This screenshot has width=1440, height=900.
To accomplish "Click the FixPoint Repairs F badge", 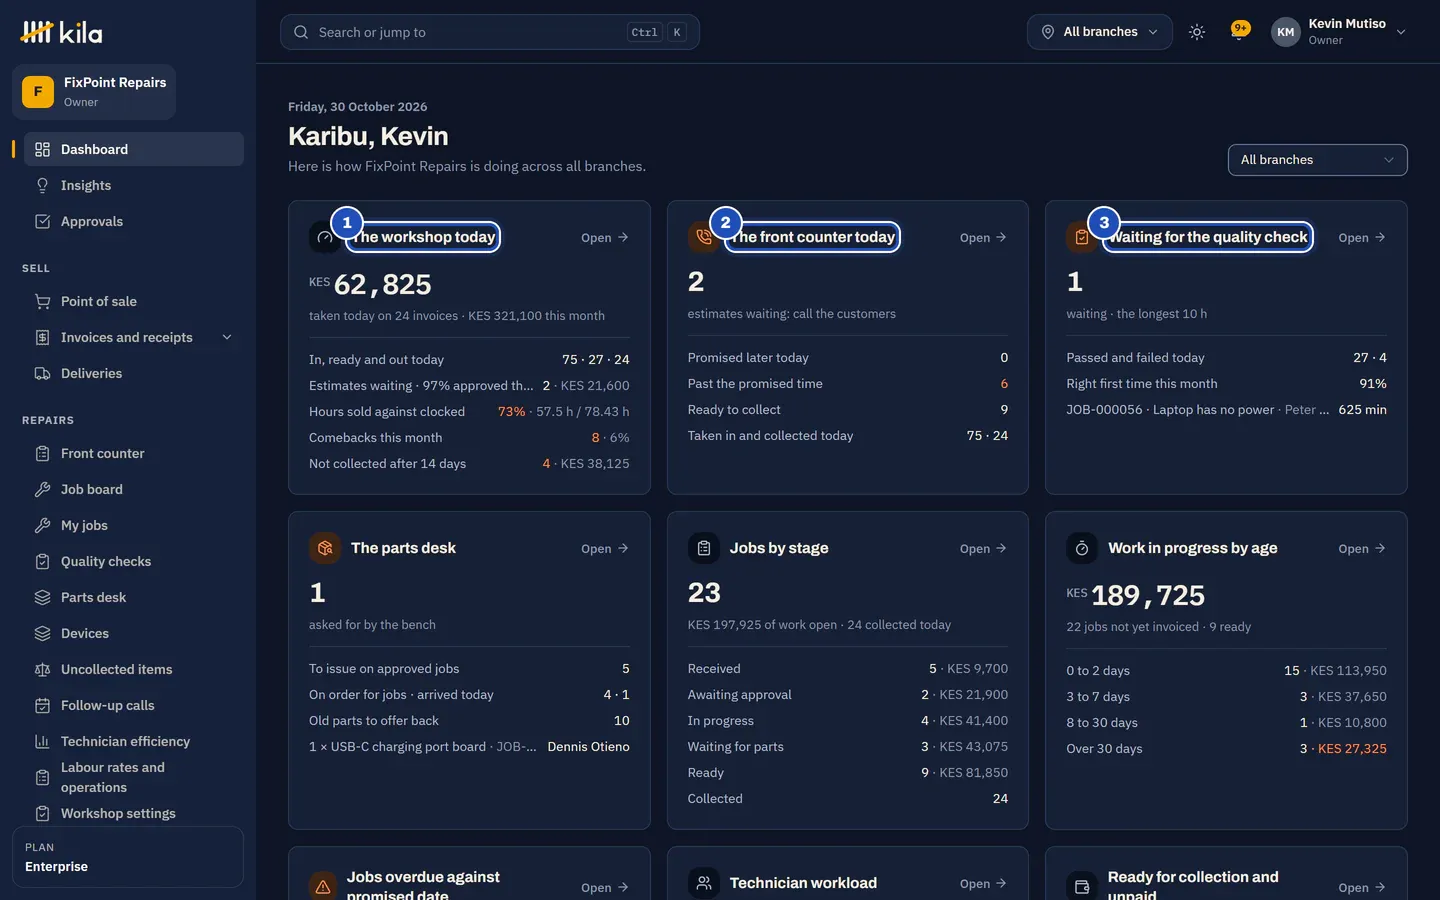I will tap(38, 92).
